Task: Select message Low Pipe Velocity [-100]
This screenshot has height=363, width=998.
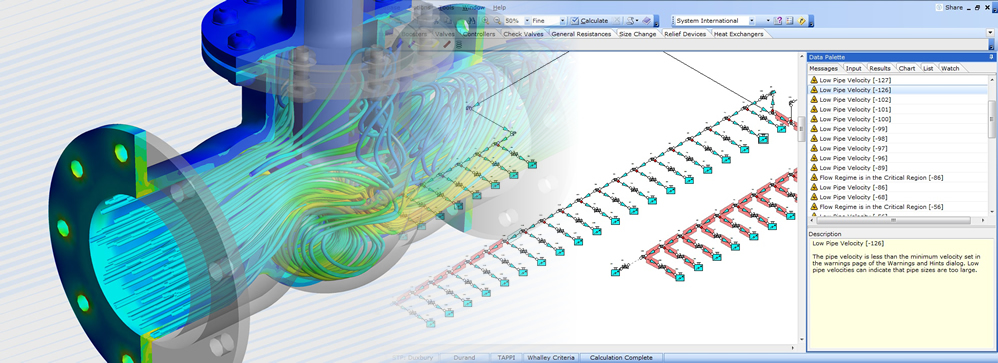Action: coord(898,119)
